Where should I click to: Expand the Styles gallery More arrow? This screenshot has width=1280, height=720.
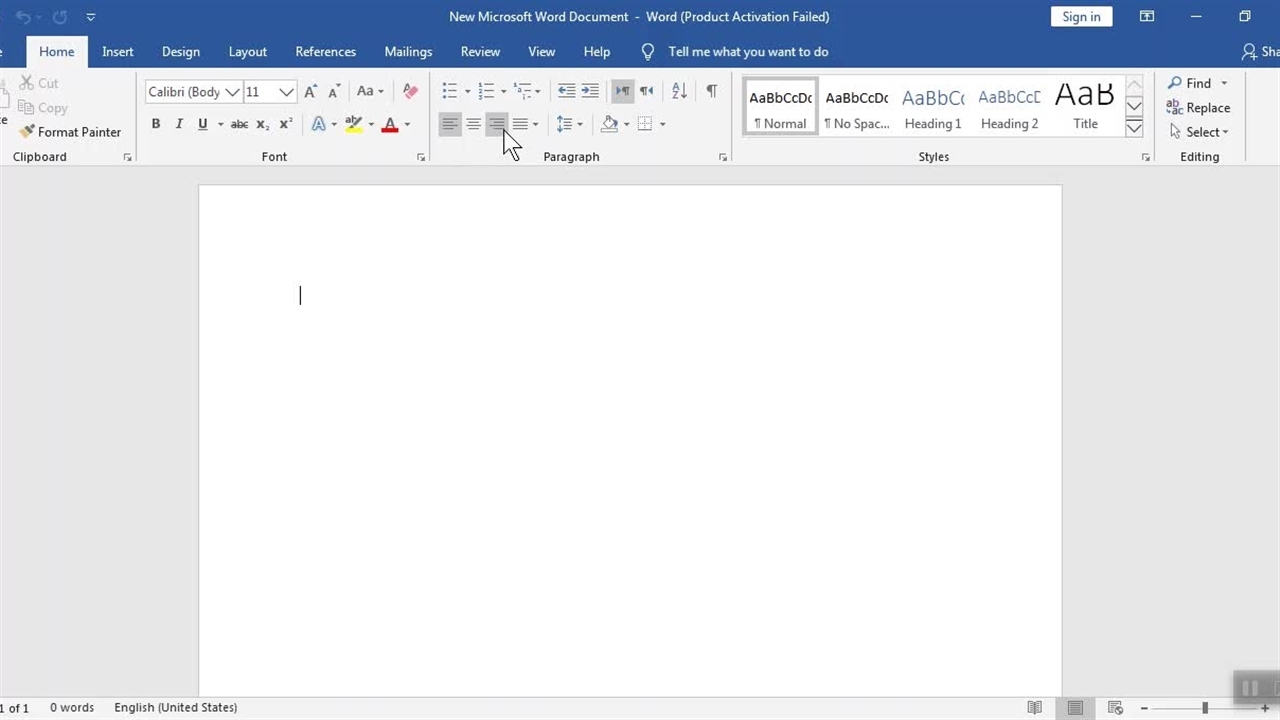1134,128
